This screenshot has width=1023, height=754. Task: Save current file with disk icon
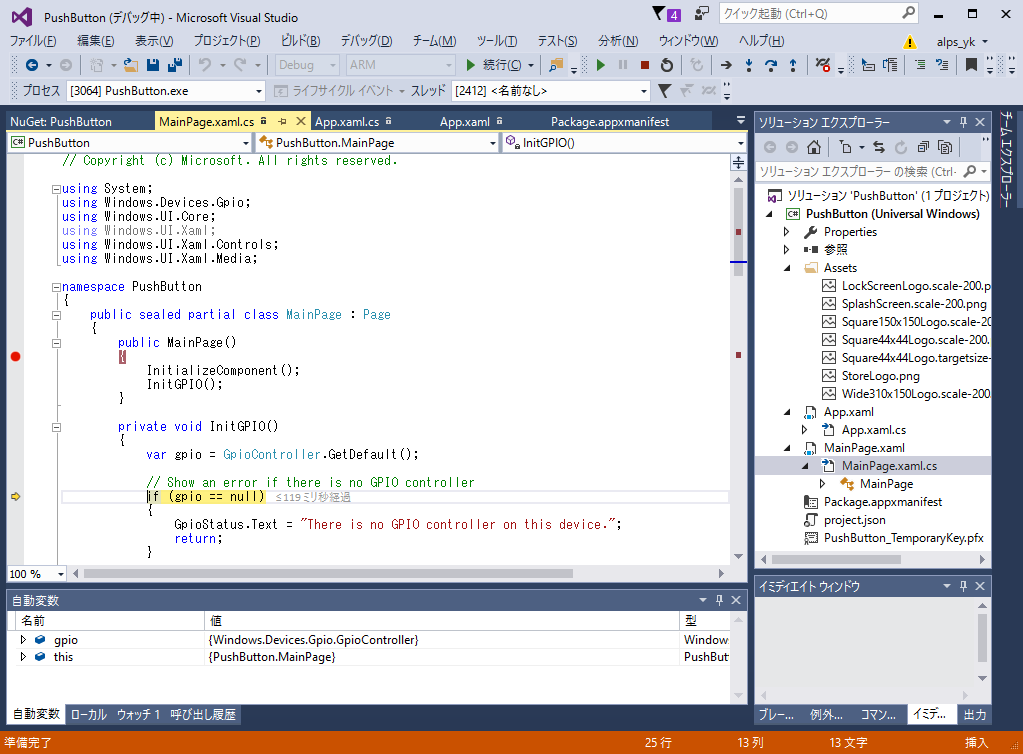pos(153,65)
